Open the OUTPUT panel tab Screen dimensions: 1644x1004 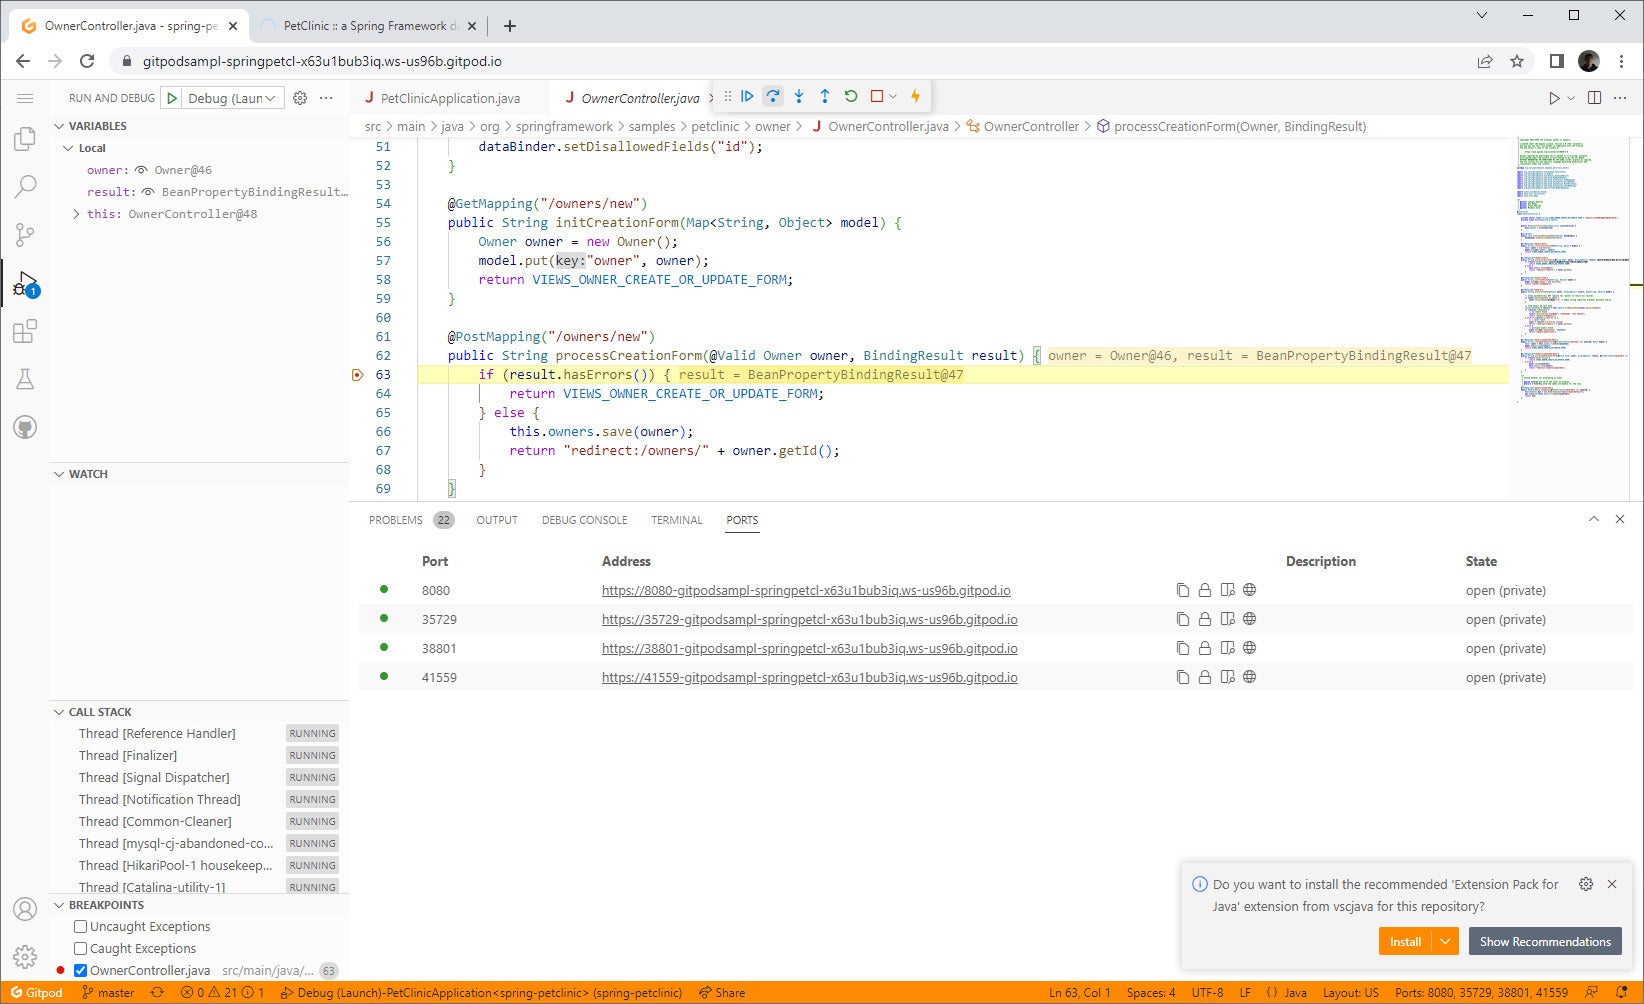click(x=497, y=520)
